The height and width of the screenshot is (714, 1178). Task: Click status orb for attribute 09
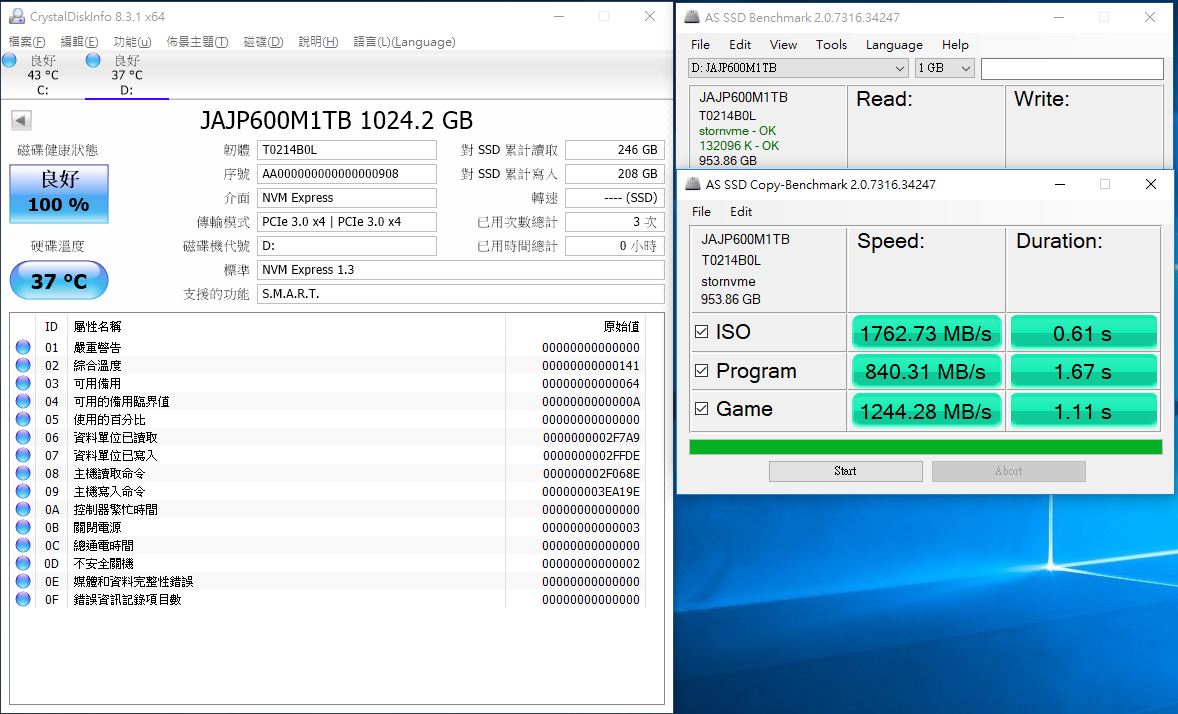[x=23, y=492]
